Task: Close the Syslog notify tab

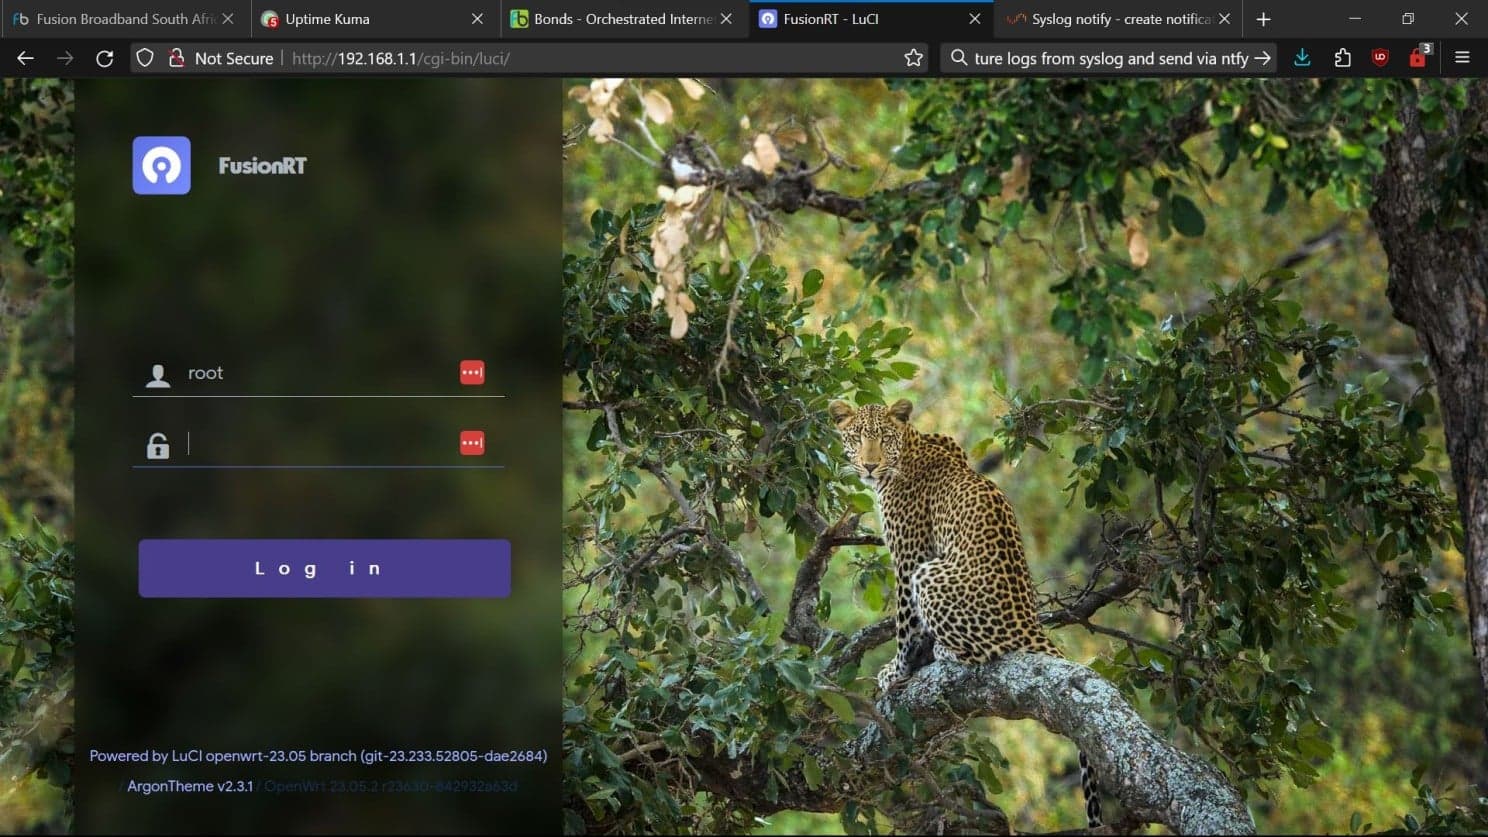Action: (1224, 19)
